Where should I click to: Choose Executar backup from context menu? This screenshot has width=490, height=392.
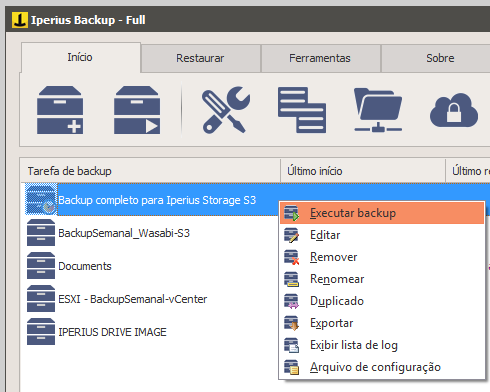[x=382, y=213]
